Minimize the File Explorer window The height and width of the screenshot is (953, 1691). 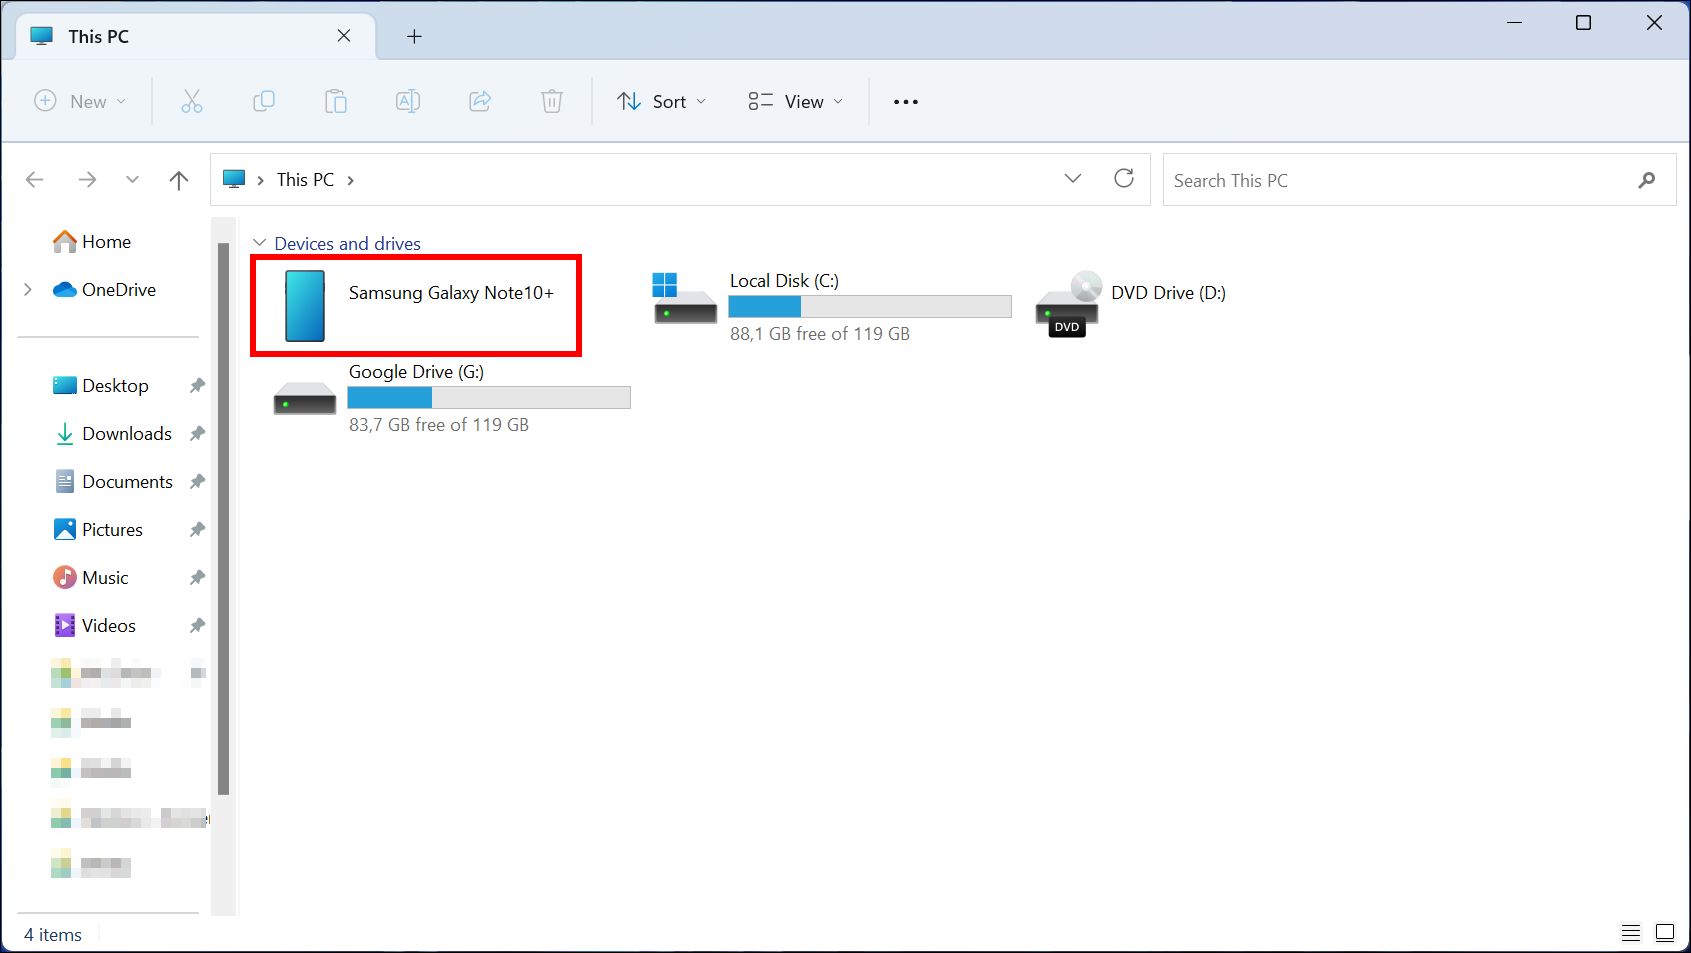coord(1515,23)
